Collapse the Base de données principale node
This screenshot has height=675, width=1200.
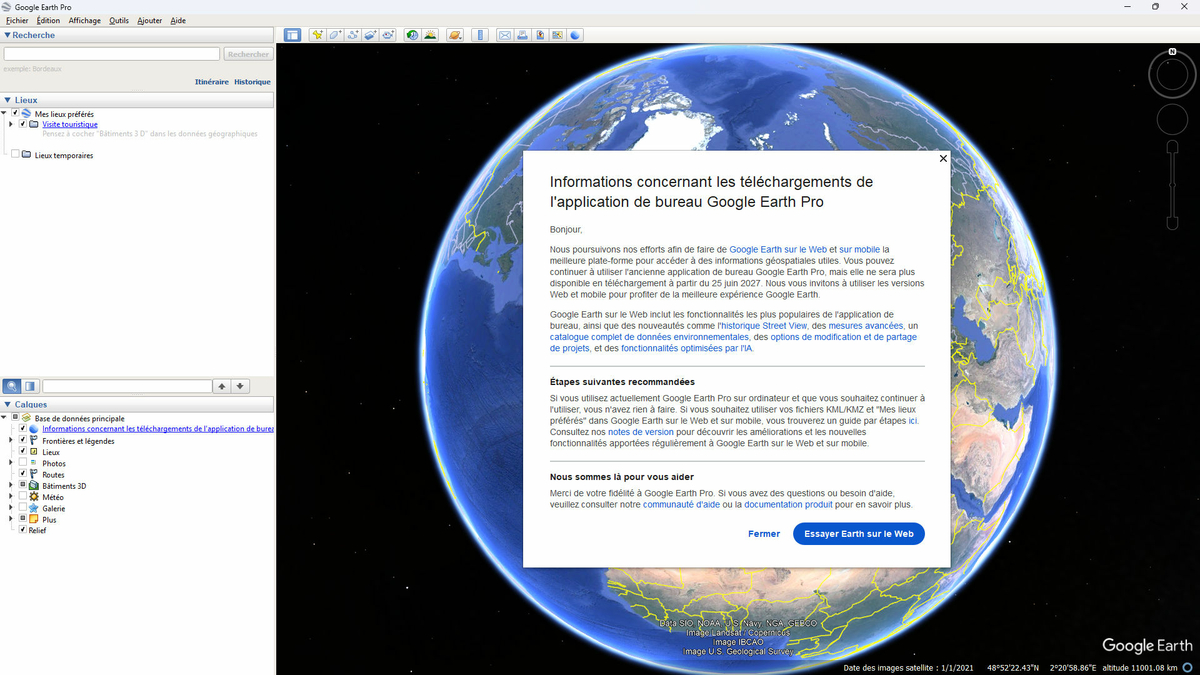tap(4, 418)
